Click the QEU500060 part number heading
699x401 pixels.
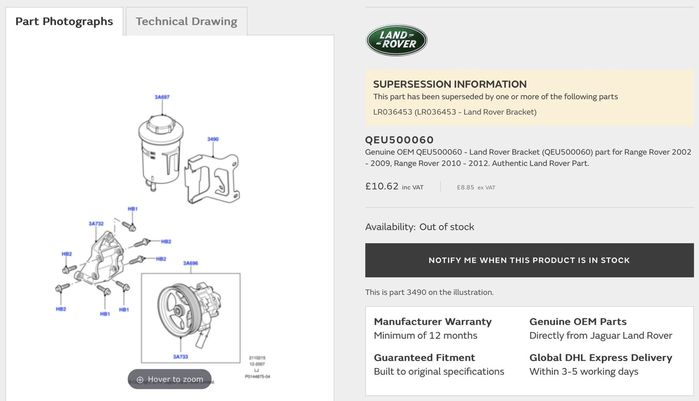coord(399,140)
